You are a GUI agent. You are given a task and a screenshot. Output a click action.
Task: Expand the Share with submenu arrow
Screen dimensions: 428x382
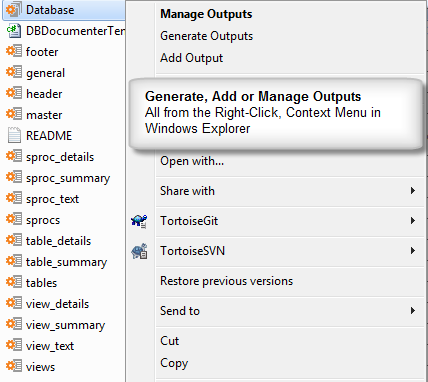pos(413,191)
